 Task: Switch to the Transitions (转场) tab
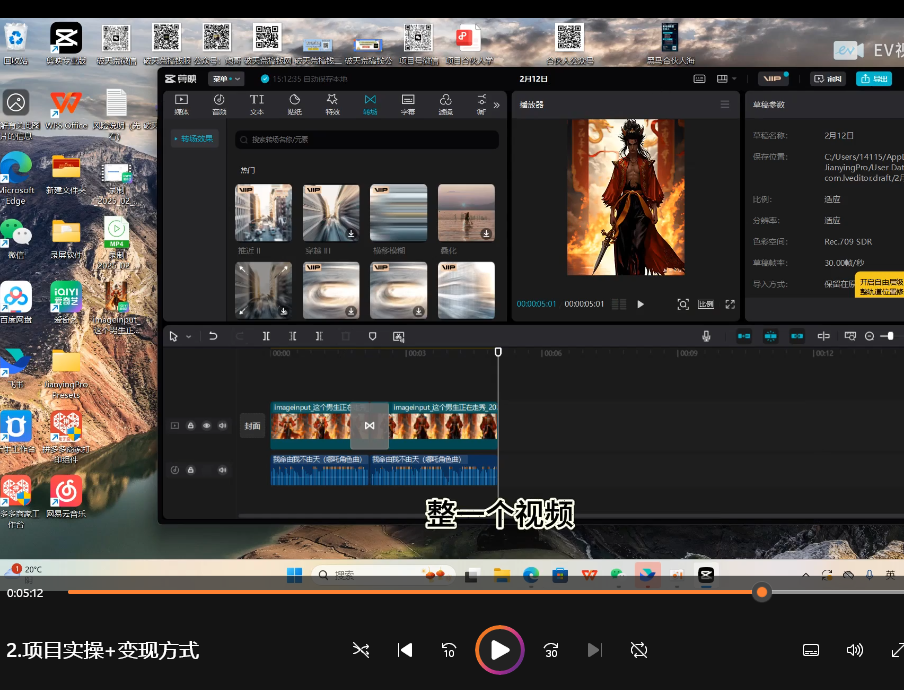(370, 104)
